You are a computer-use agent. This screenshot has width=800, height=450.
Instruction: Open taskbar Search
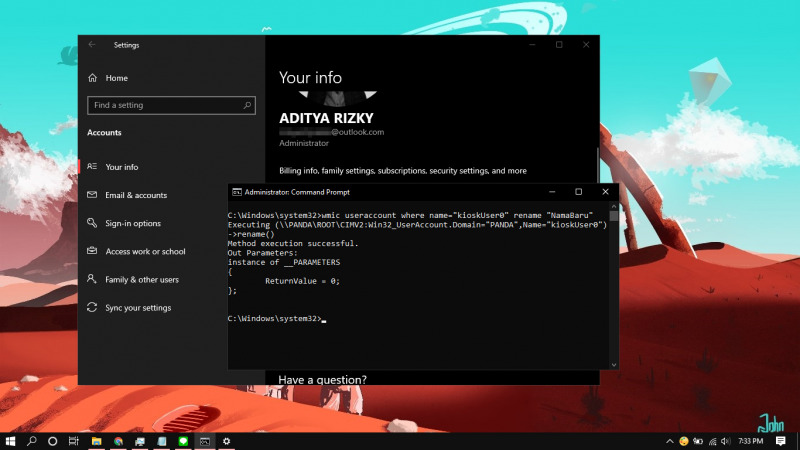coord(32,441)
